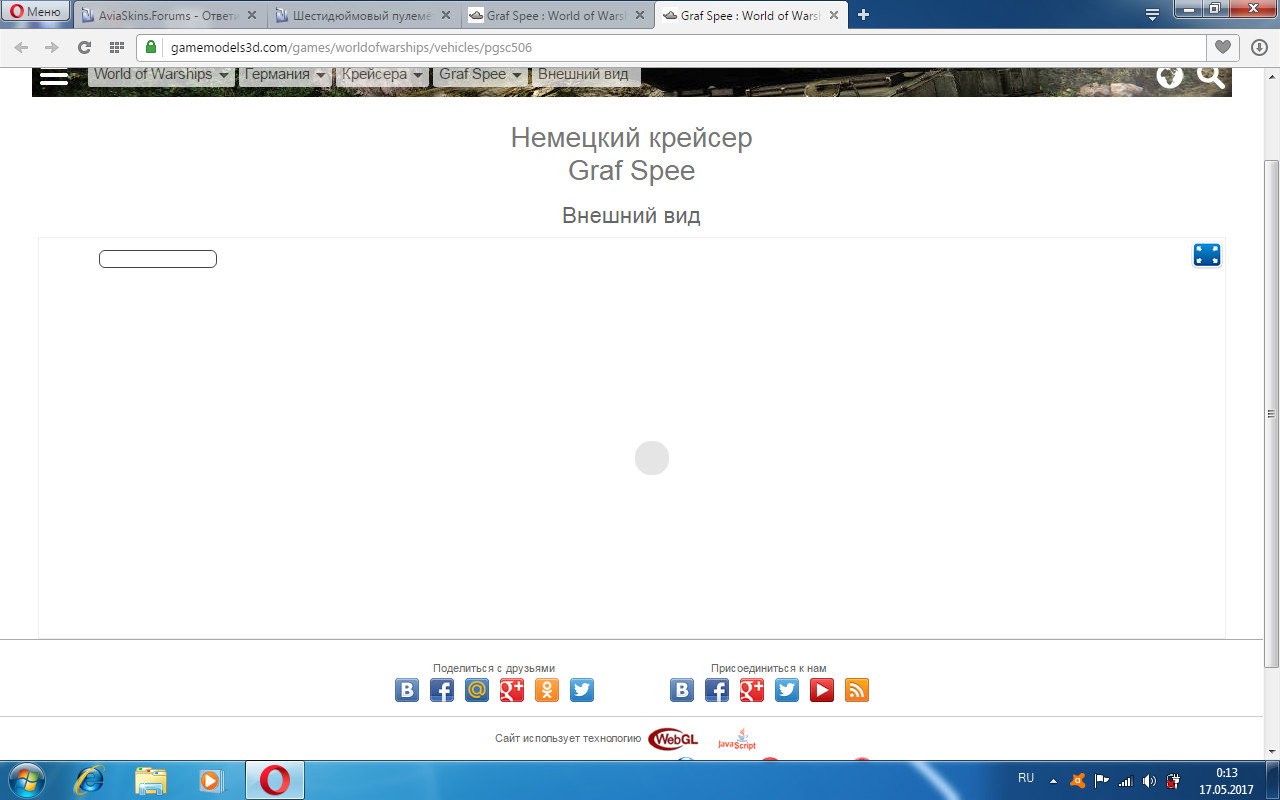Join Facebook page under Присоединиться к нам
1280x800 pixels.
click(717, 690)
